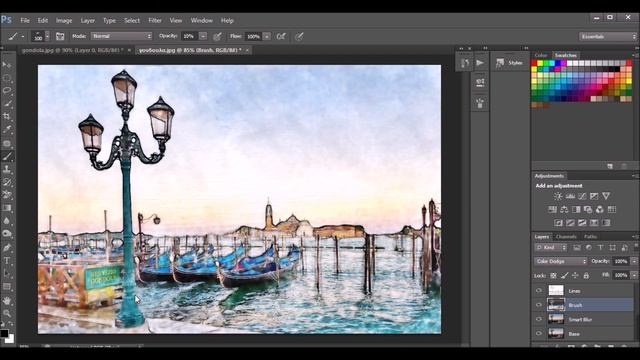This screenshot has height=360, width=640.
Task: Add a Brightness/Contrast adjustment
Action: 558,196
